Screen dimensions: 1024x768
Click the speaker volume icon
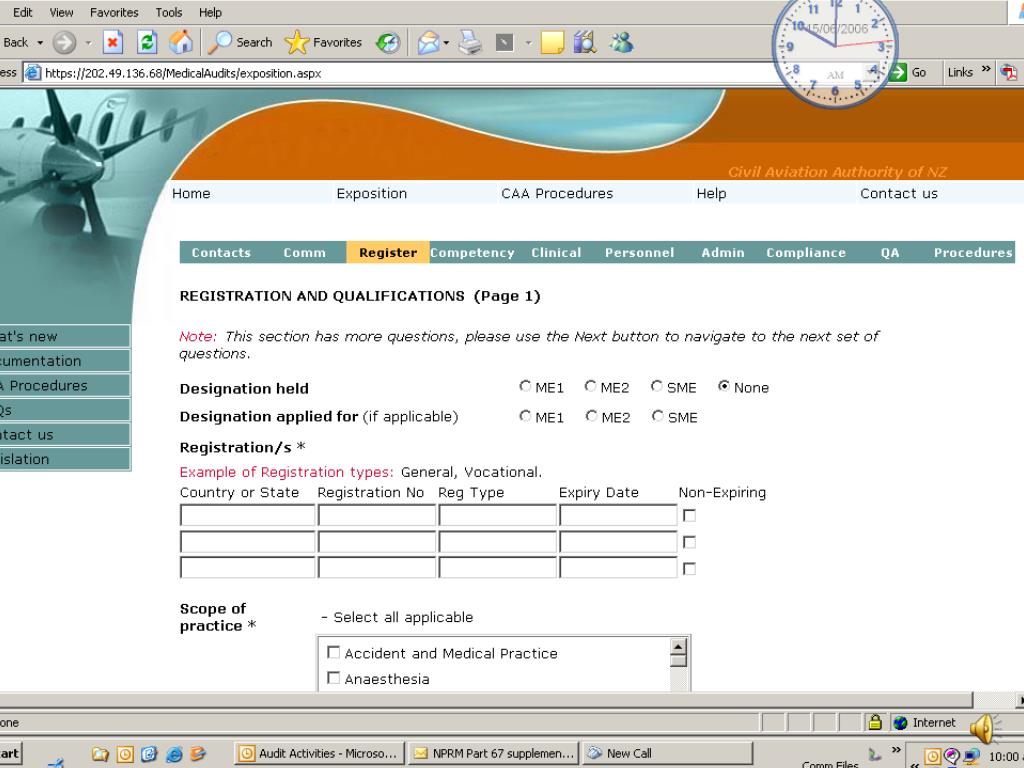click(x=984, y=728)
